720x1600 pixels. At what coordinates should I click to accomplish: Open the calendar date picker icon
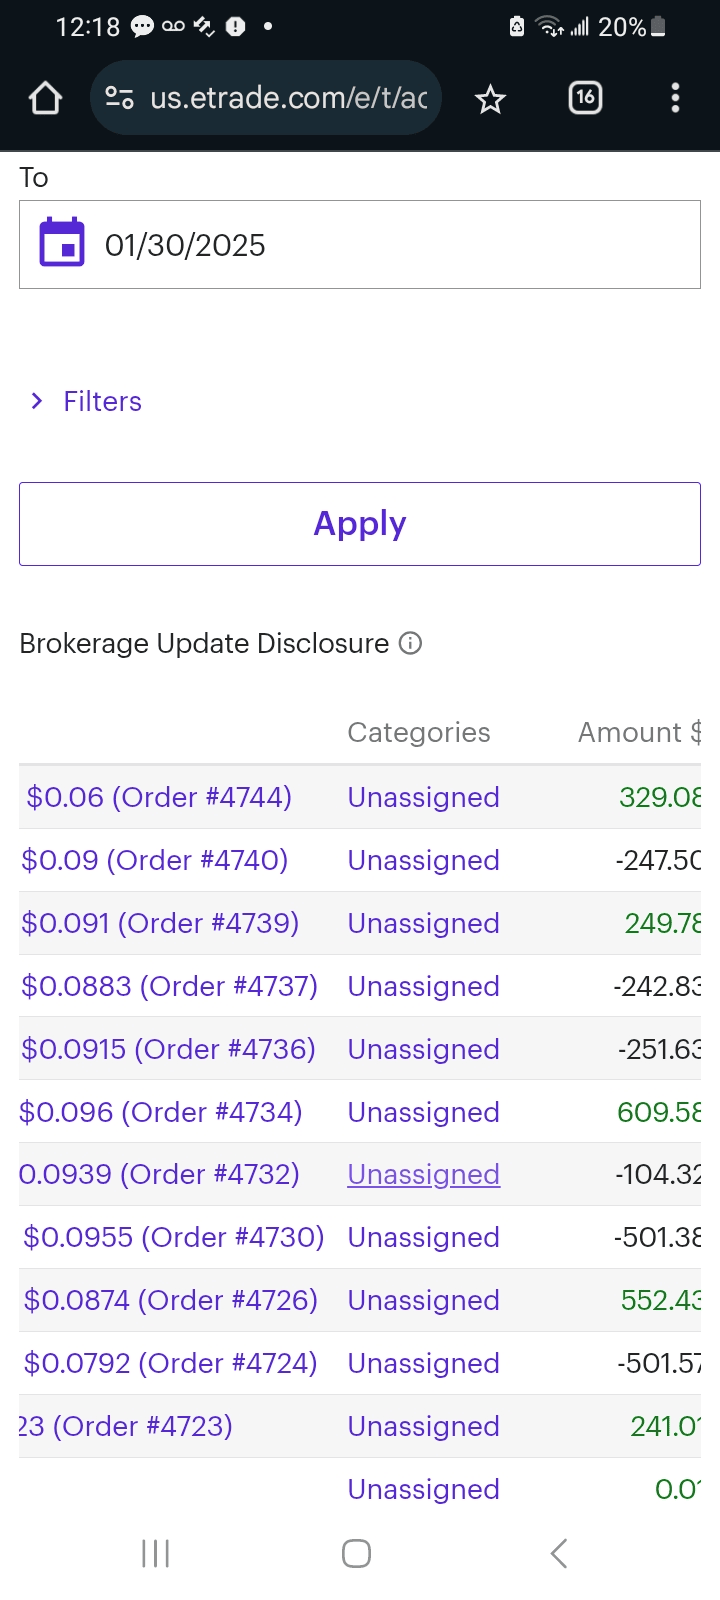62,243
